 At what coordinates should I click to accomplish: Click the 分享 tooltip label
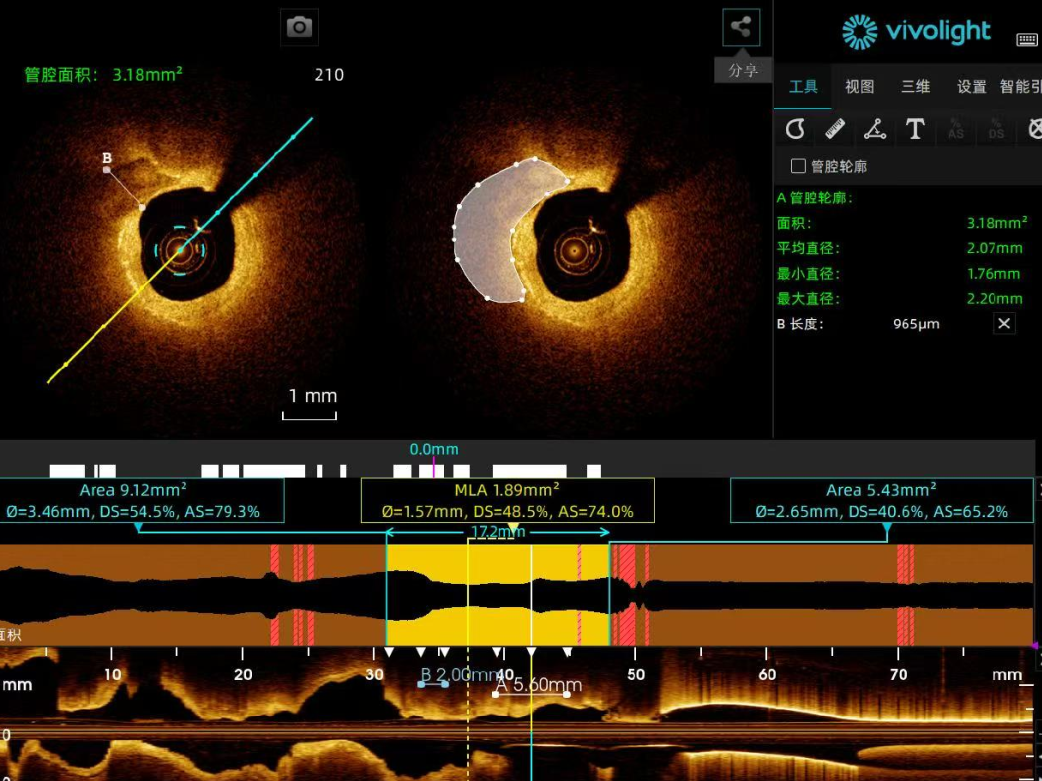coord(743,70)
